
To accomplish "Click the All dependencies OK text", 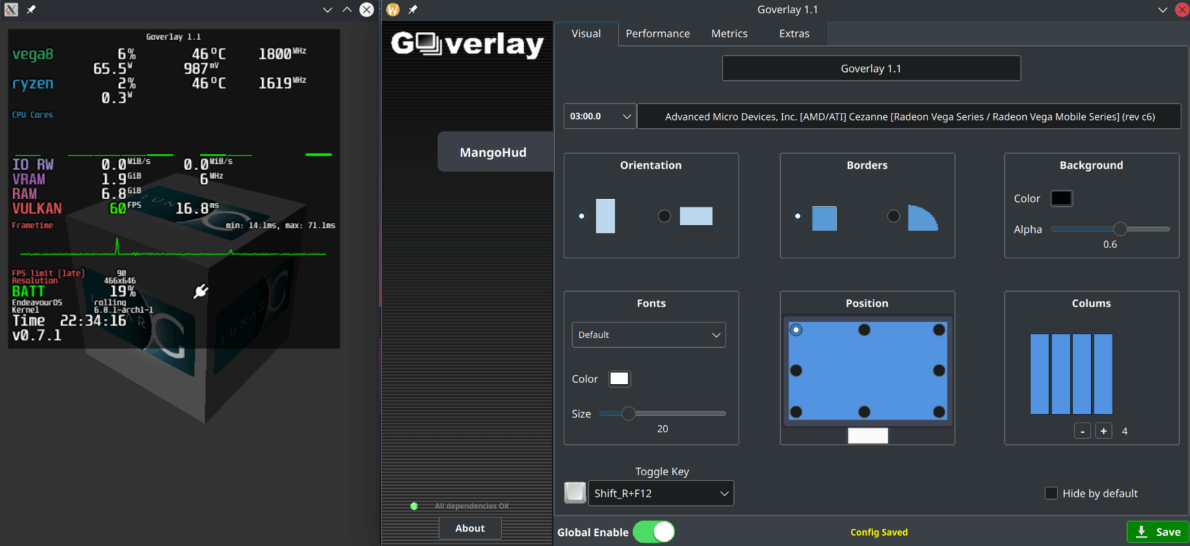I will (x=471, y=506).
